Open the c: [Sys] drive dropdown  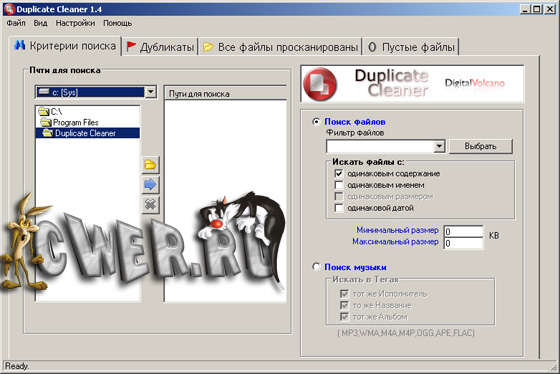tap(151, 92)
